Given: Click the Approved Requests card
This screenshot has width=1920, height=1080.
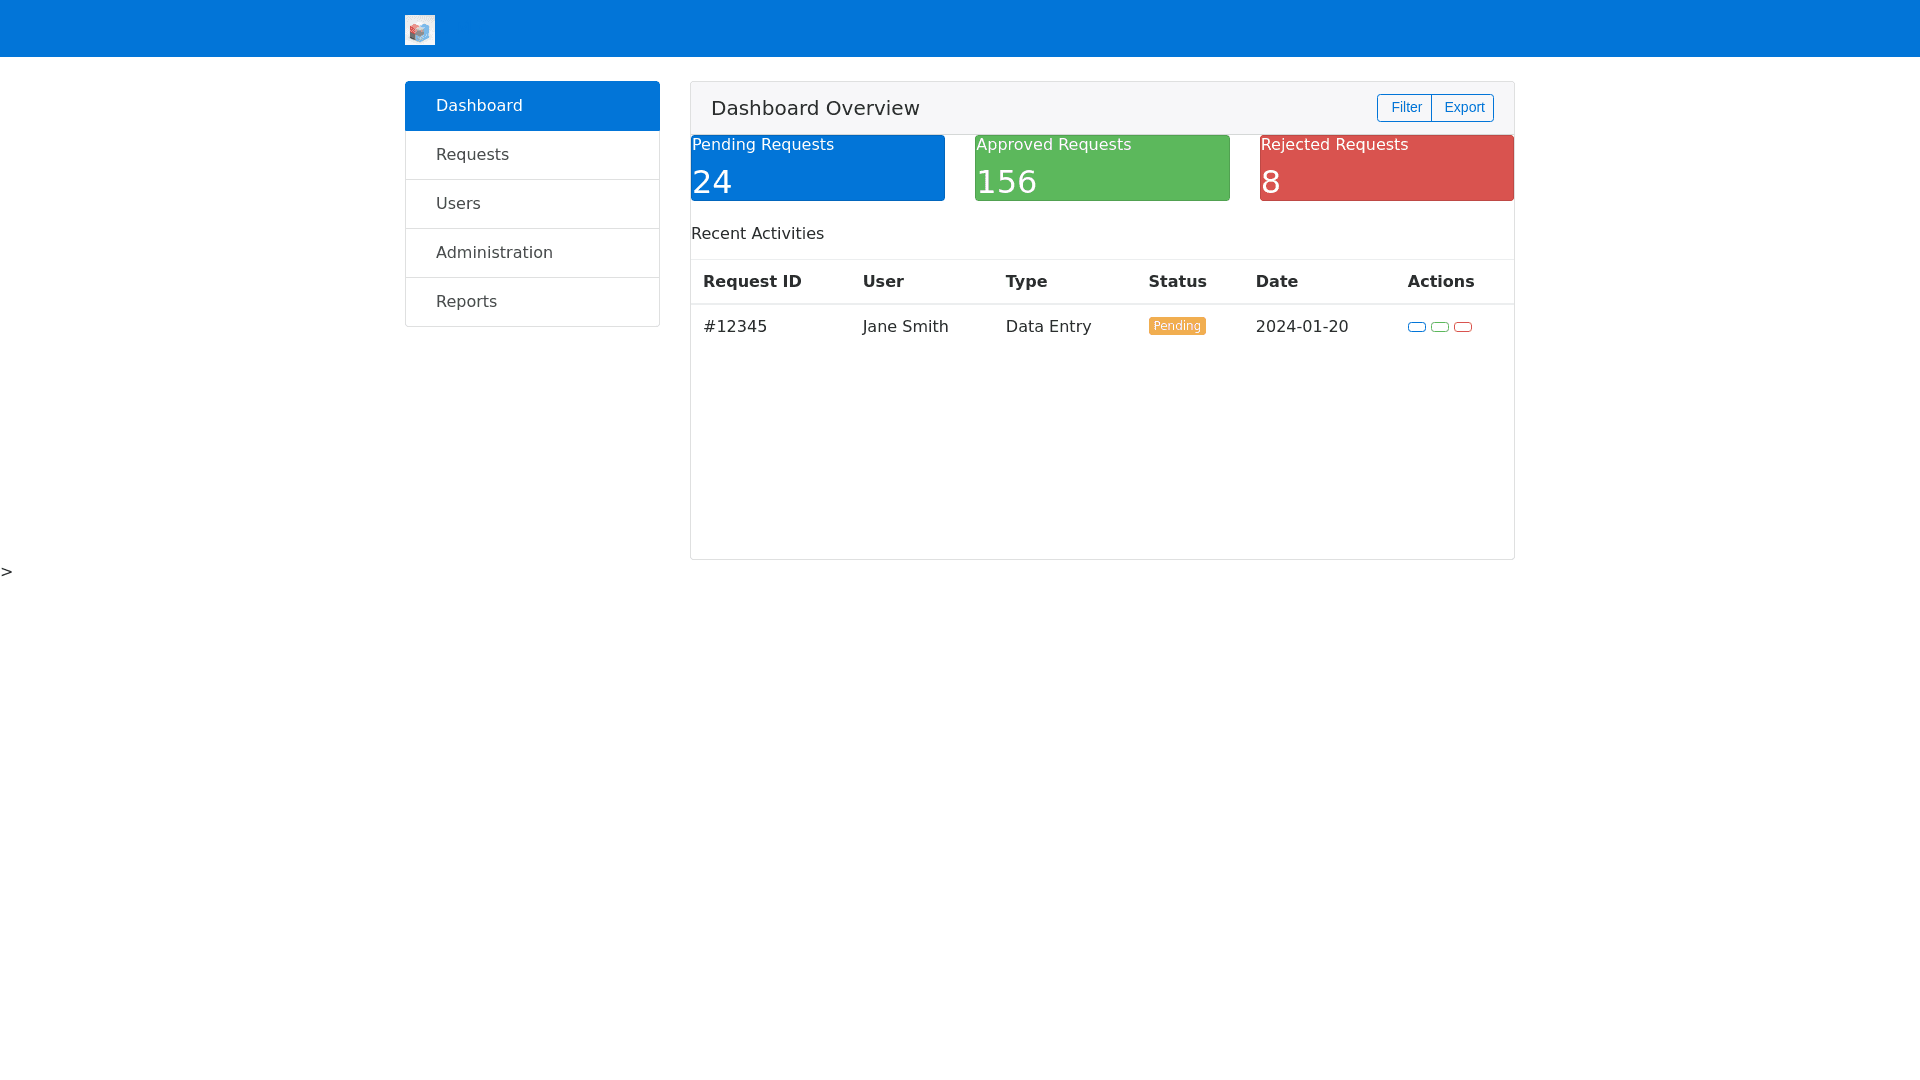Looking at the screenshot, I should point(1101,168).
